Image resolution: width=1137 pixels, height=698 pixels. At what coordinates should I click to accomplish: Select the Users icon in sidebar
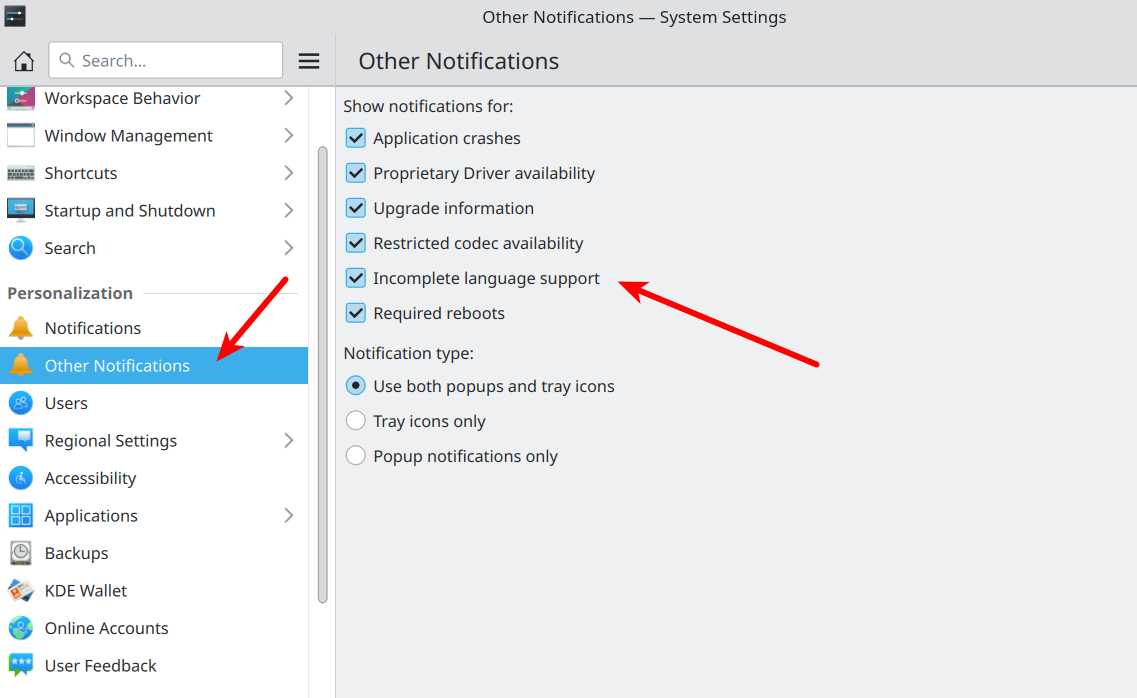[x=21, y=403]
